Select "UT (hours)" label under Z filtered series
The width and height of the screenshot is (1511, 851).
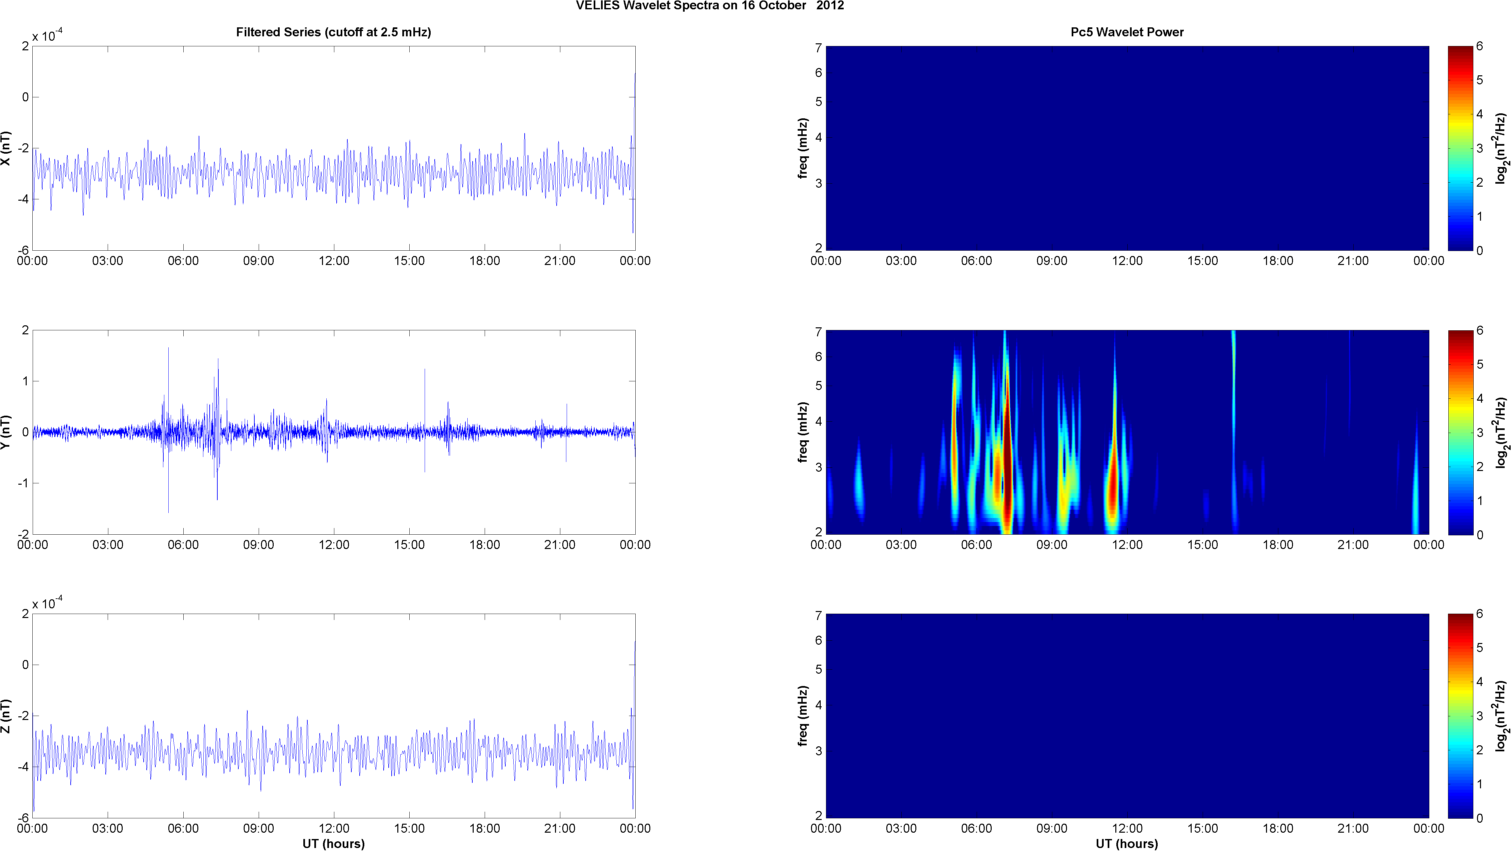click(x=334, y=843)
